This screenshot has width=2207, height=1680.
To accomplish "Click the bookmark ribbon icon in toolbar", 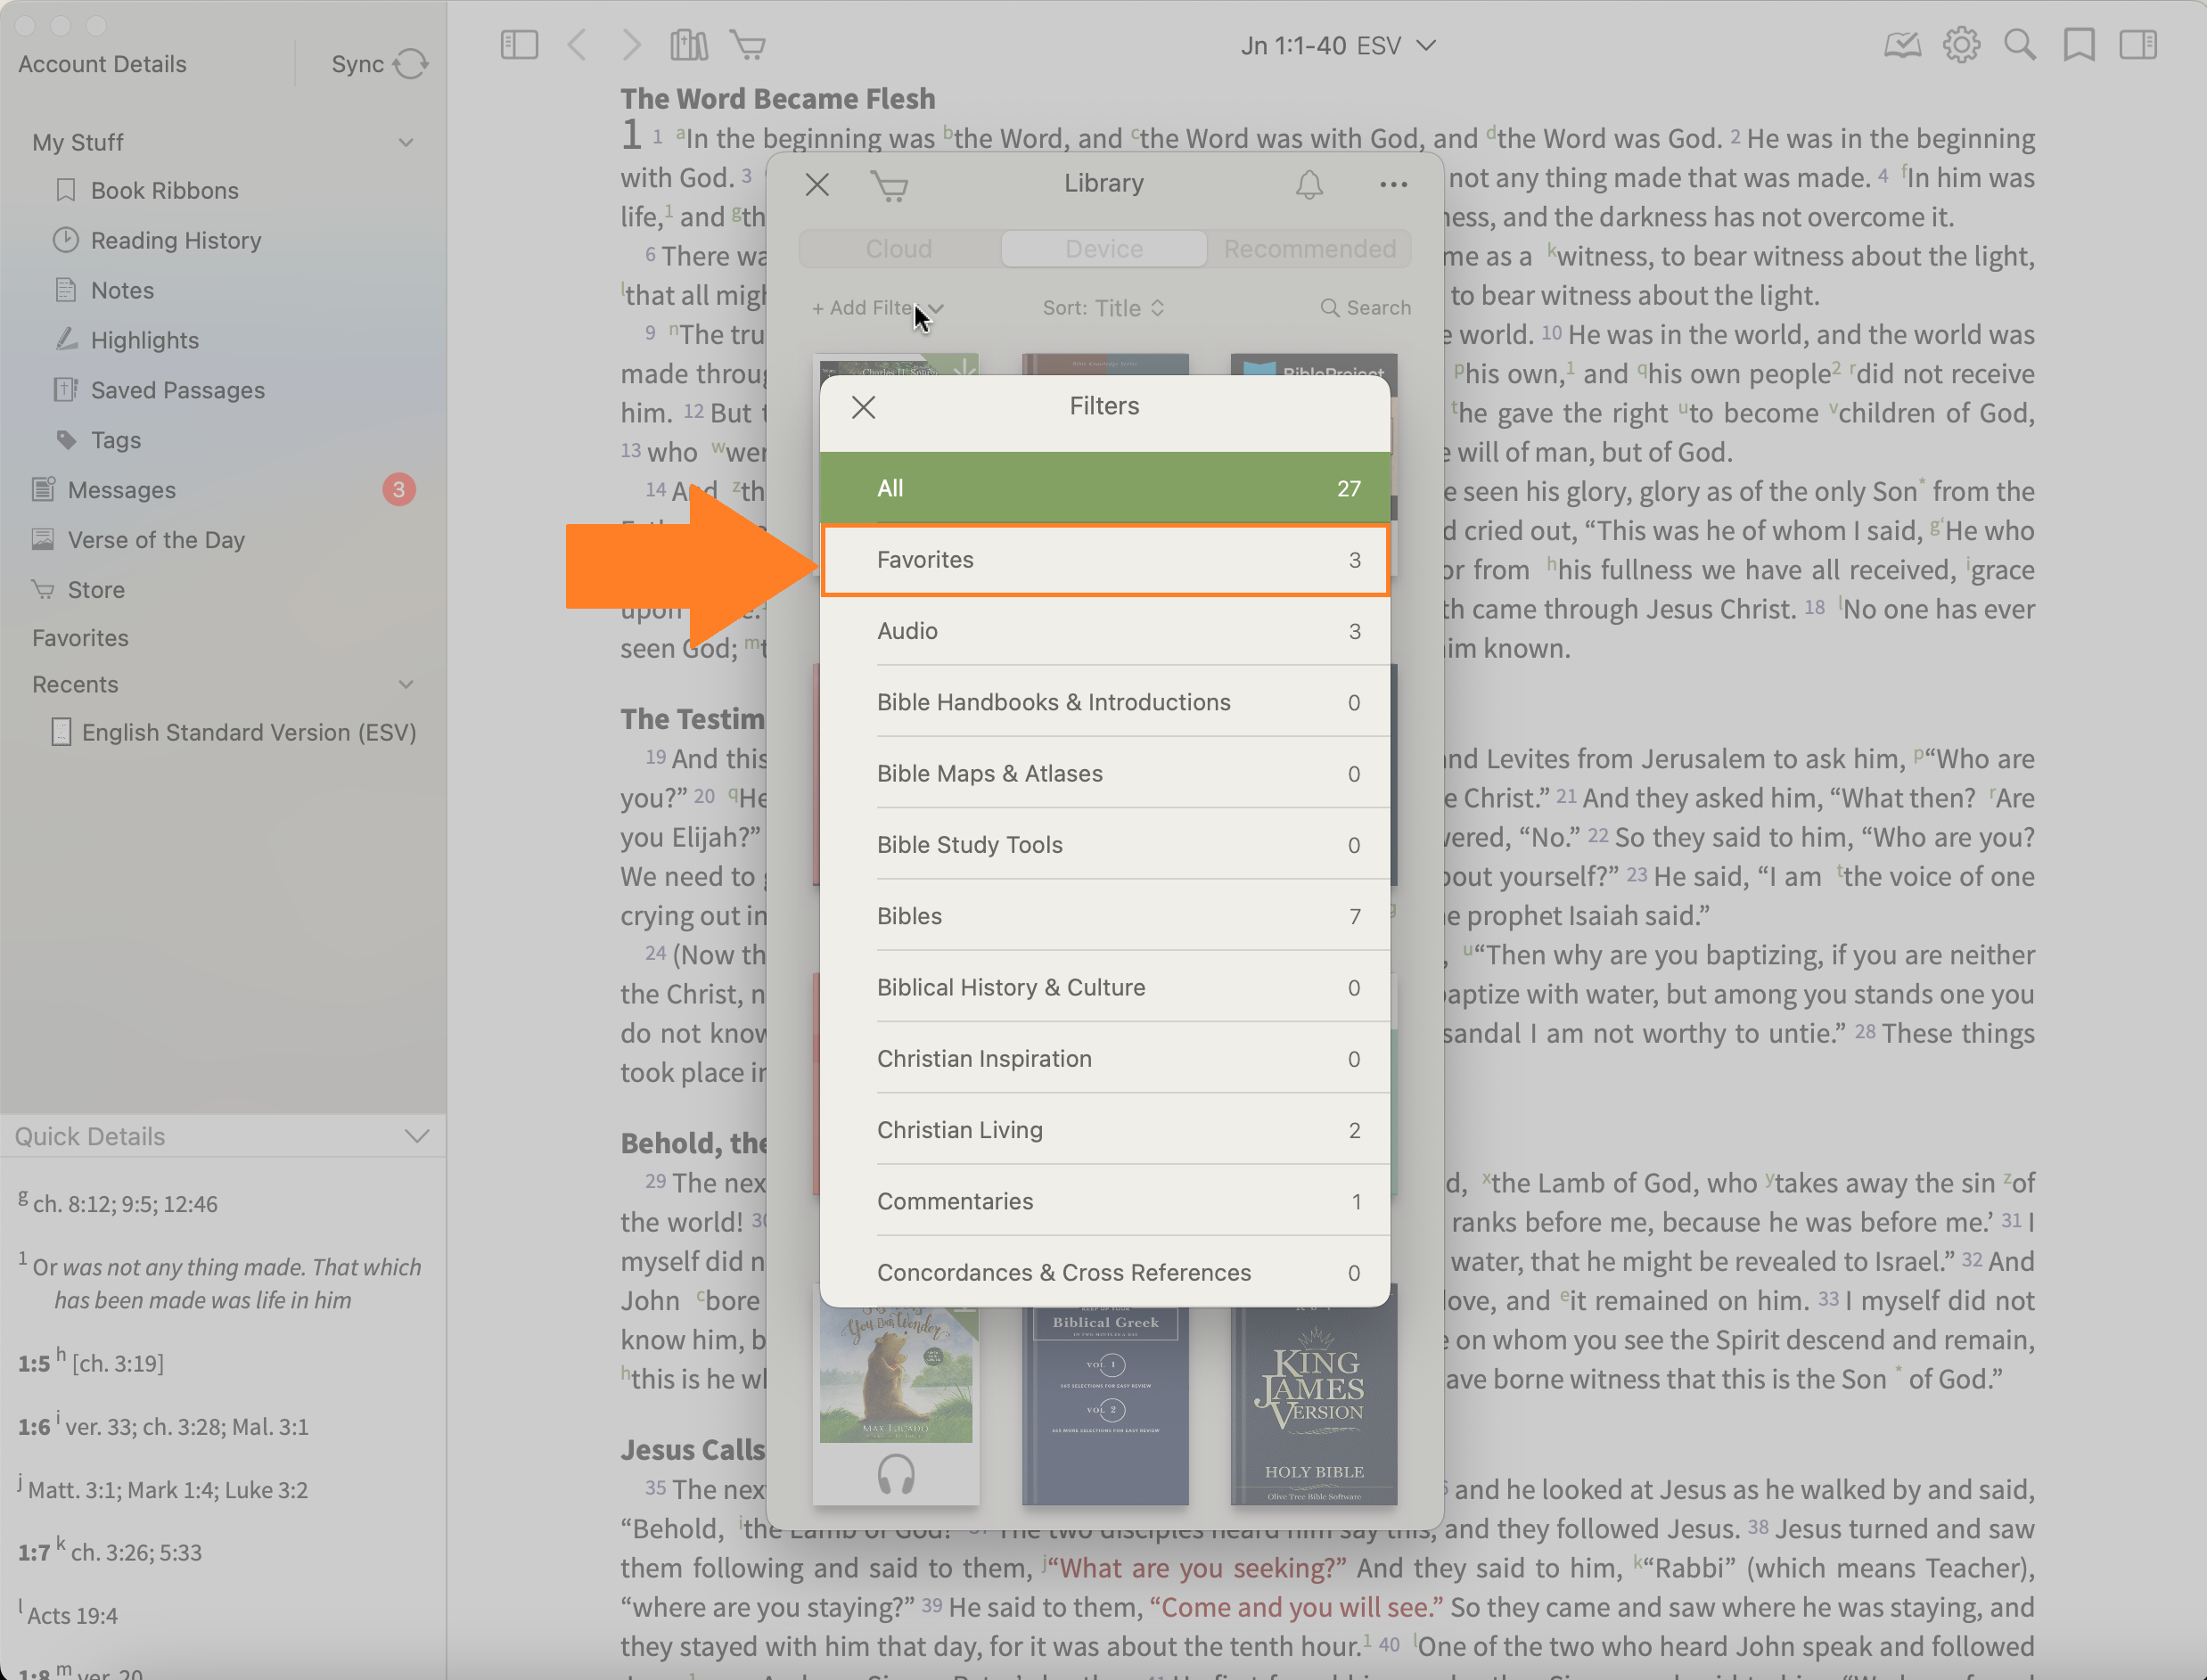I will pyautogui.click(x=2079, y=45).
